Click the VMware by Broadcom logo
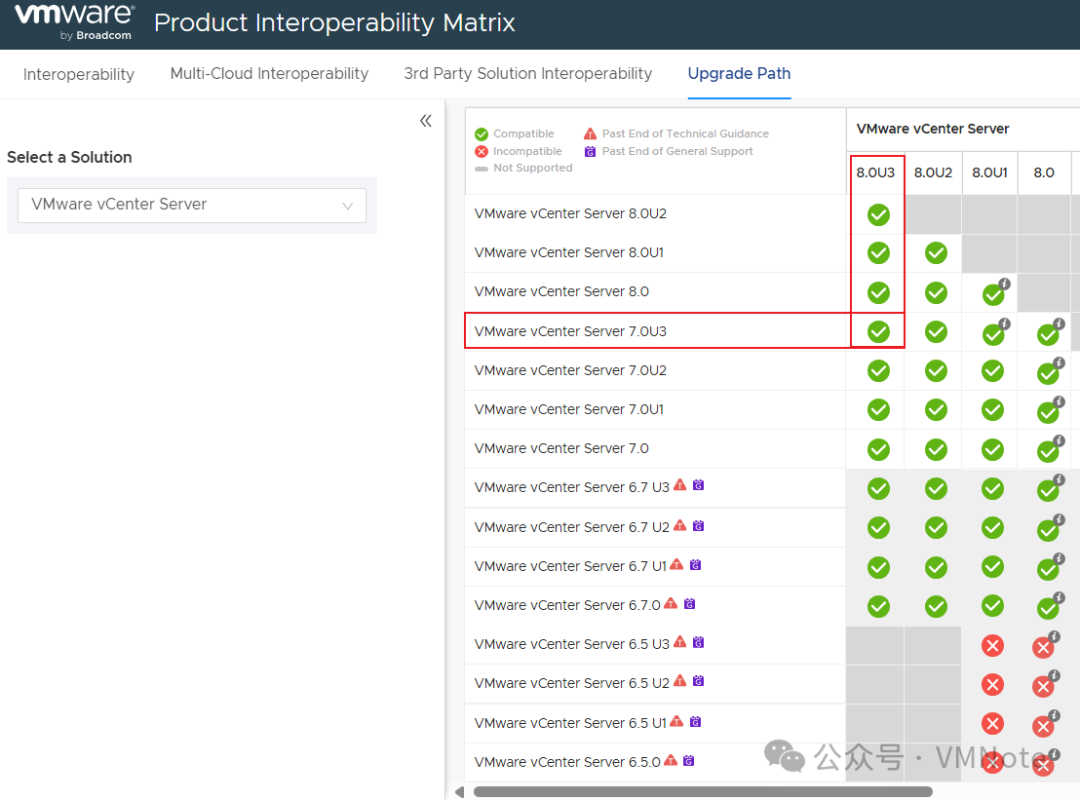Image resolution: width=1080 pixels, height=800 pixels. [74, 22]
